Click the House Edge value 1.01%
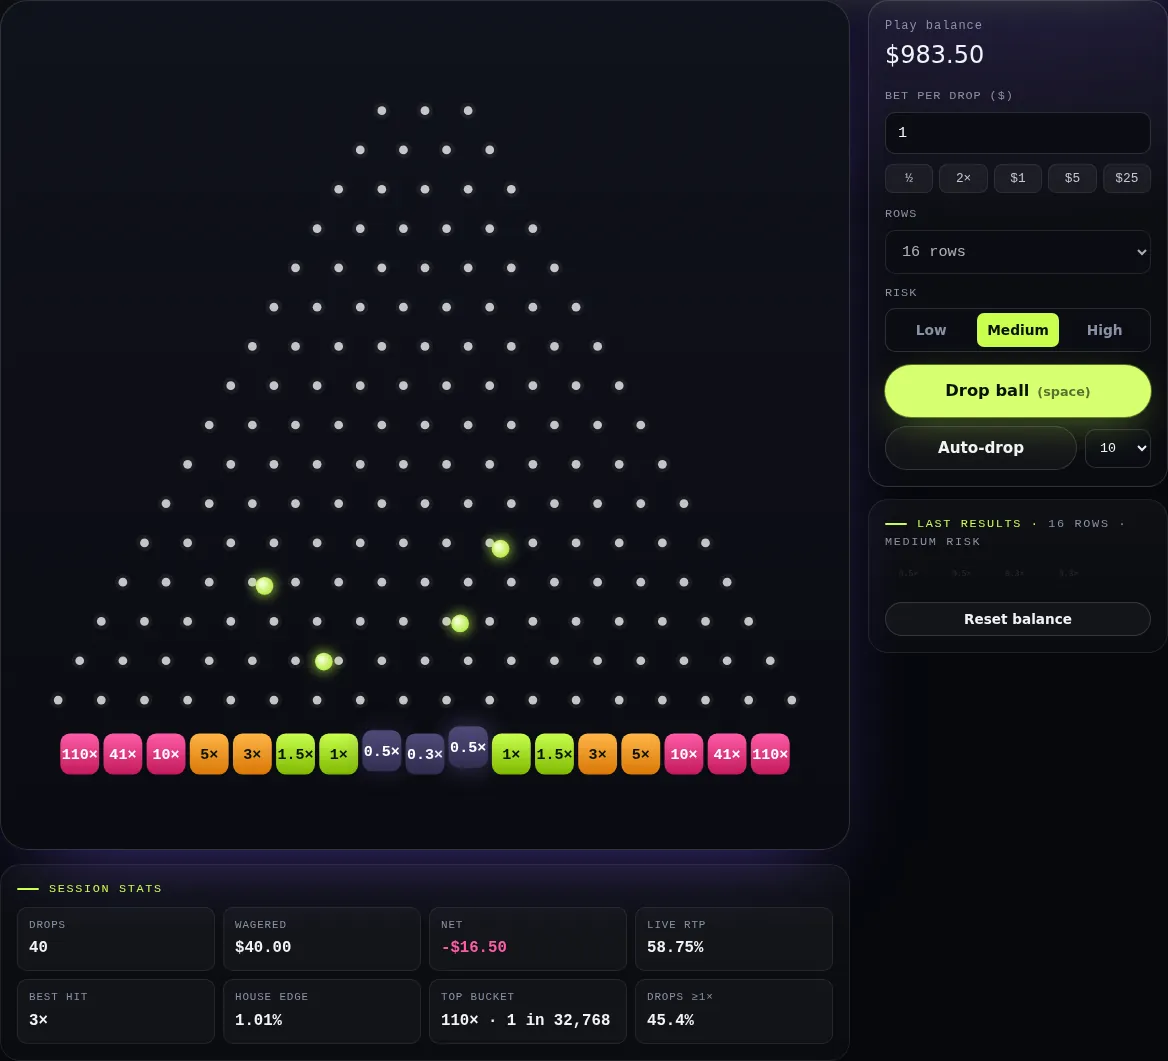The width and height of the screenshot is (1168, 1061). pos(258,1019)
